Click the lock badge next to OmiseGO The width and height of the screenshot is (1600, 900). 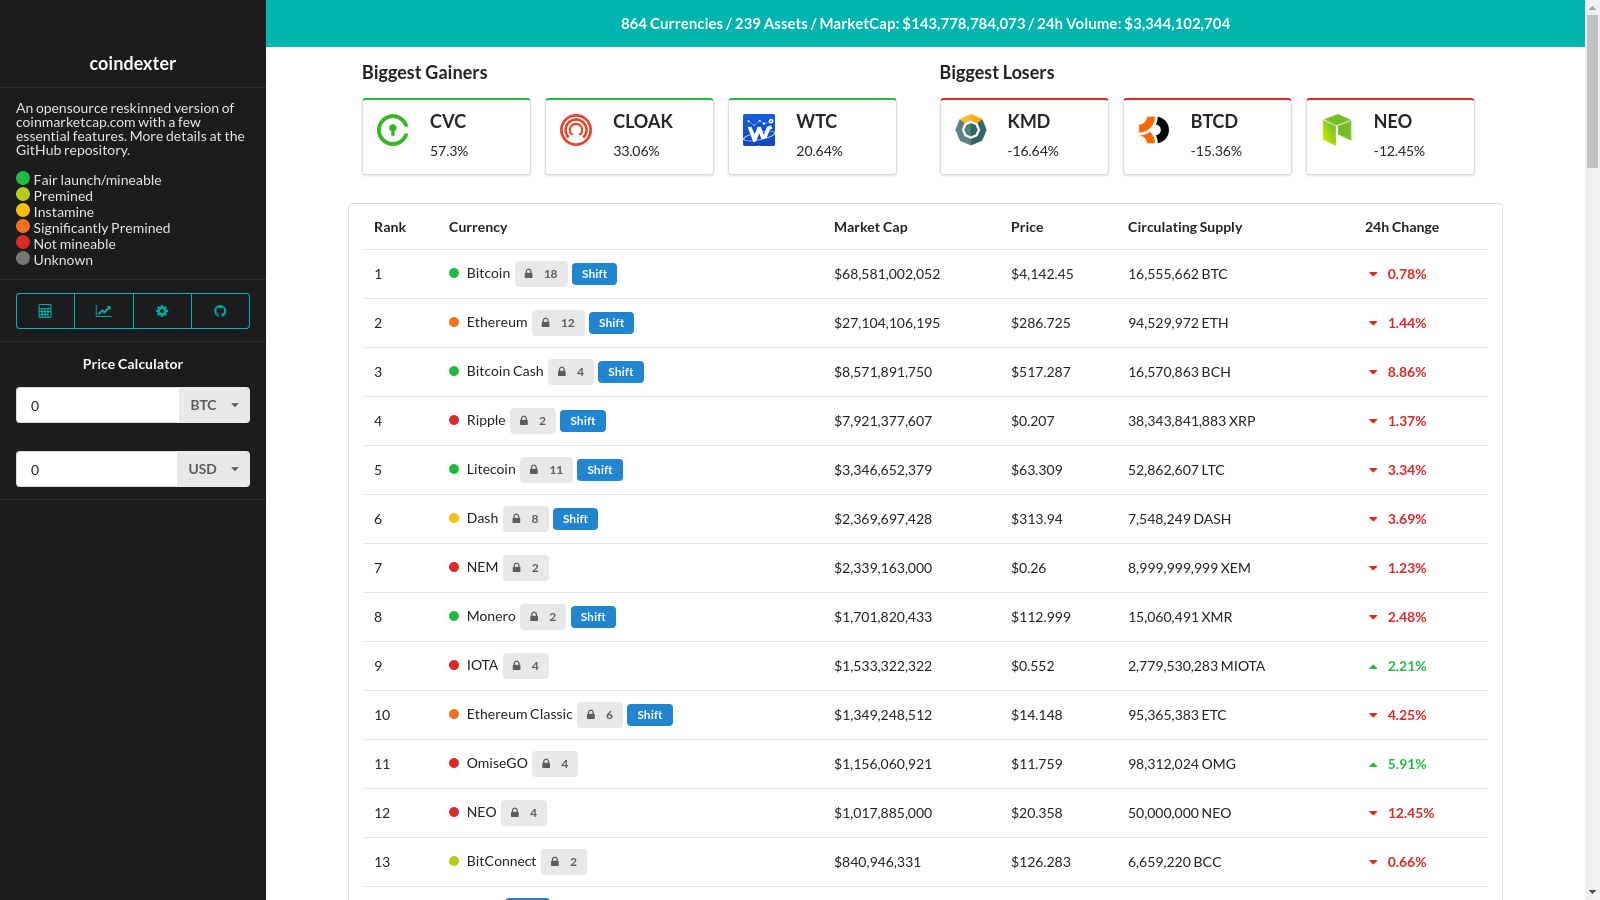[555, 764]
